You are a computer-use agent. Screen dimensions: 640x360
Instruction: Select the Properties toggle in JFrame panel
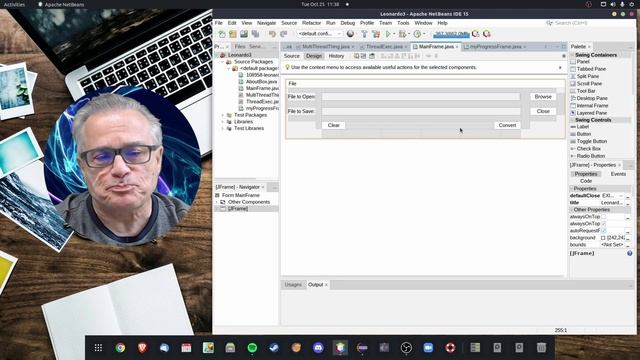(586, 174)
